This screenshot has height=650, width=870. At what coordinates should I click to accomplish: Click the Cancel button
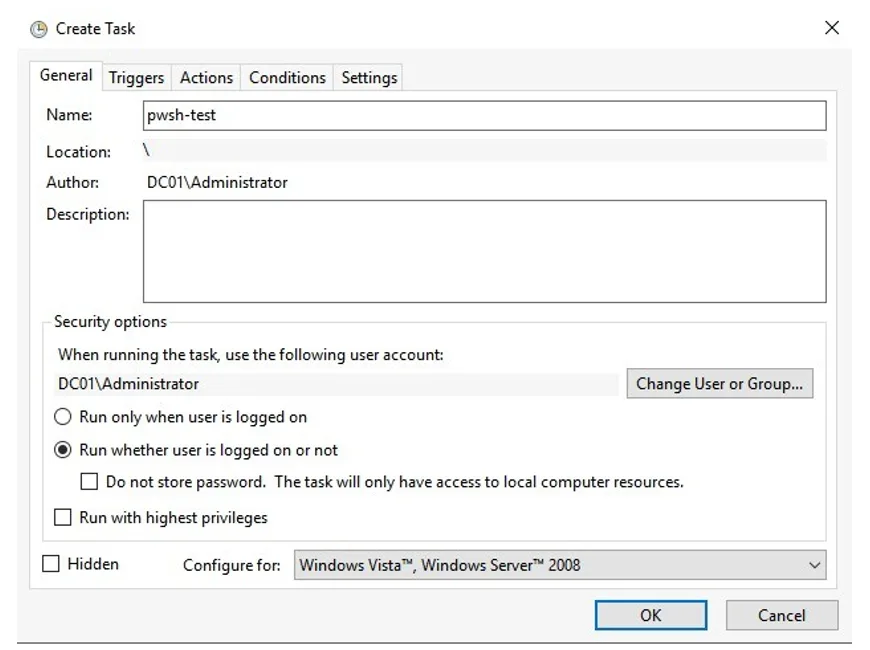coord(781,615)
